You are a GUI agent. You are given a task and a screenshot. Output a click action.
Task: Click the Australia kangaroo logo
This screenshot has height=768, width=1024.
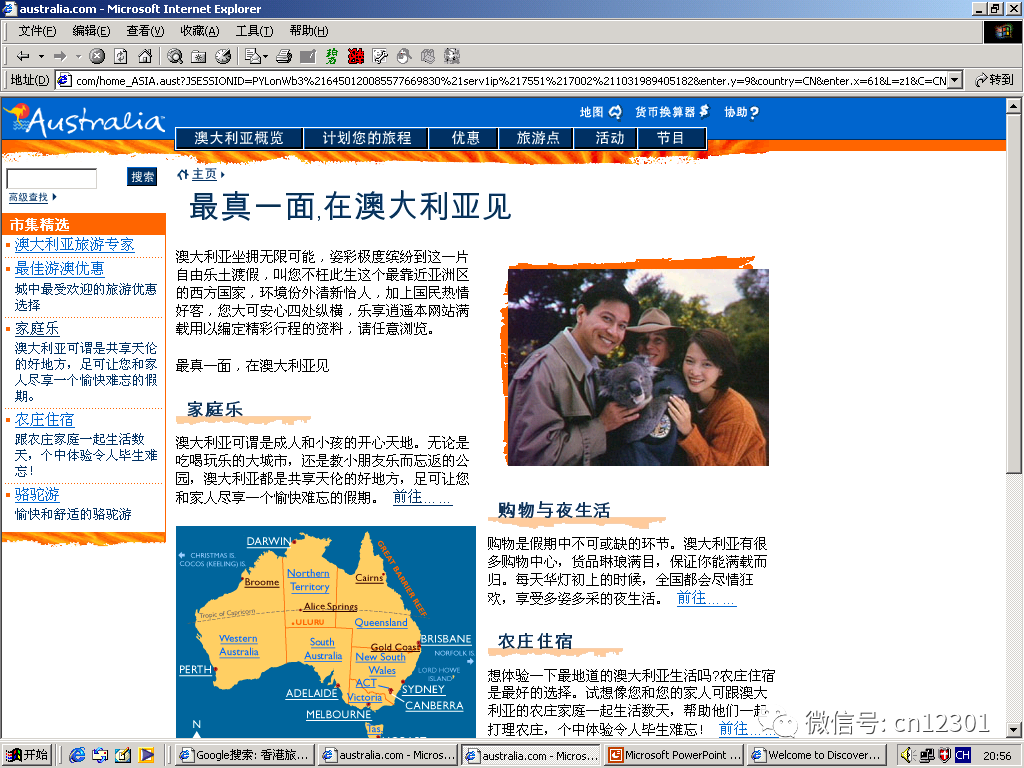(x=84, y=120)
